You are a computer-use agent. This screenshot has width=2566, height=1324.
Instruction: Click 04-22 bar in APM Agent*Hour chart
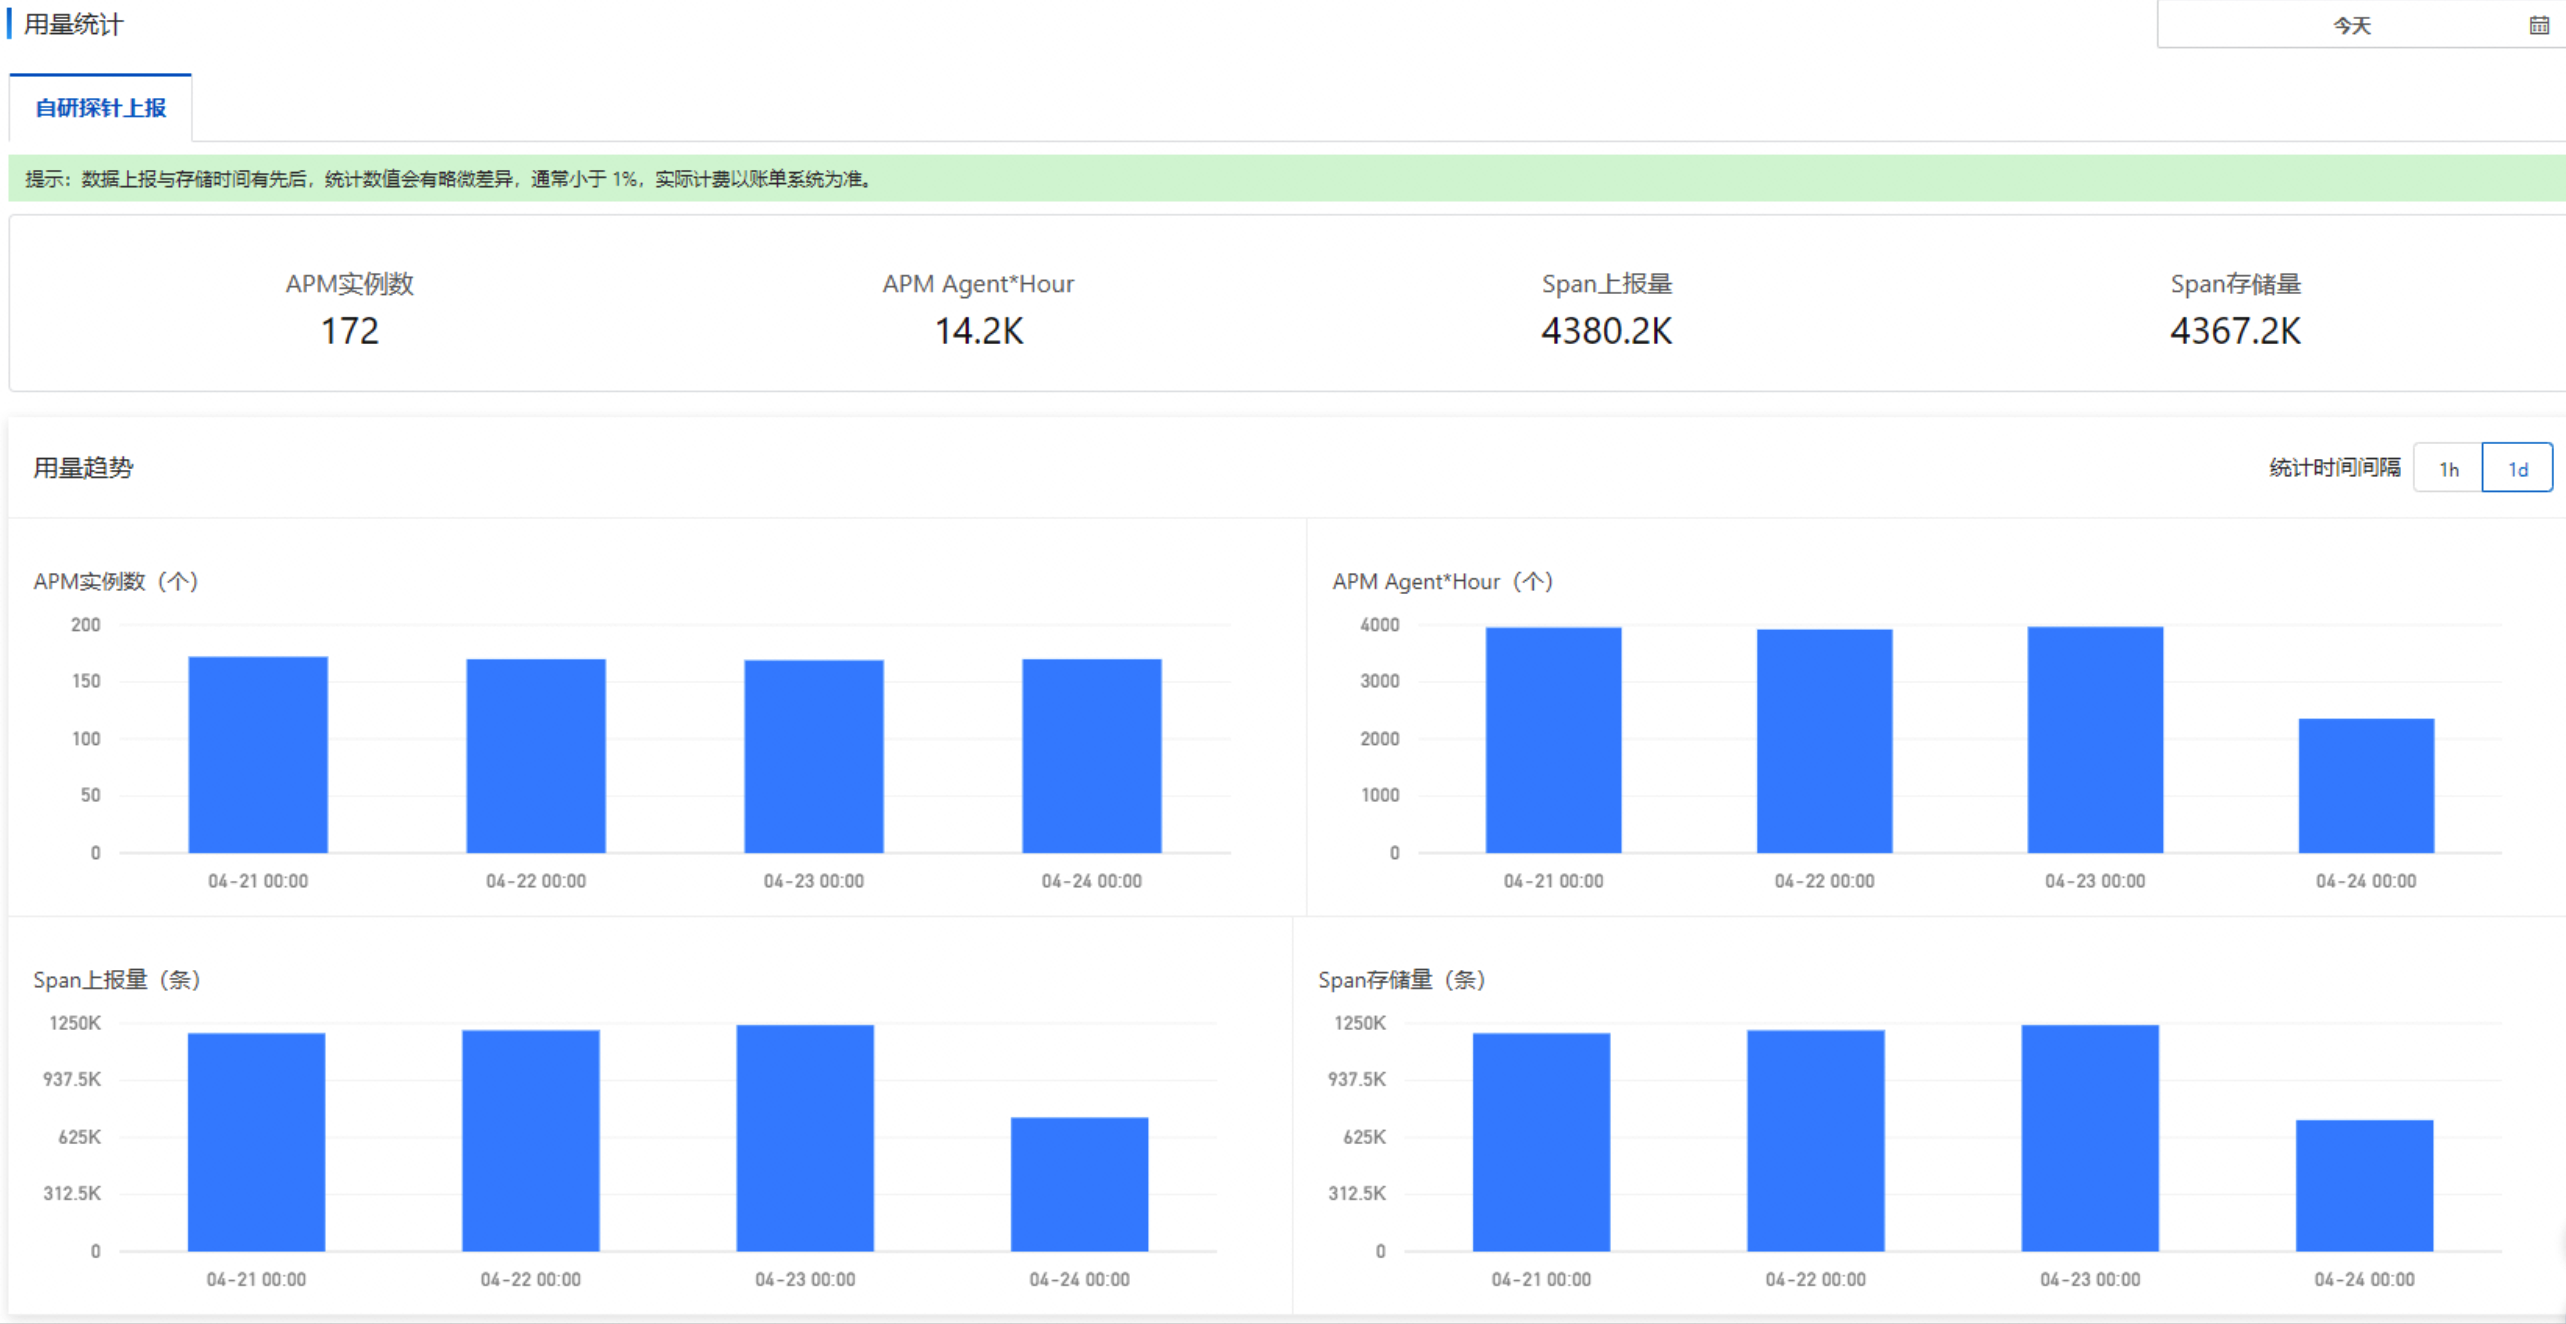(1824, 741)
